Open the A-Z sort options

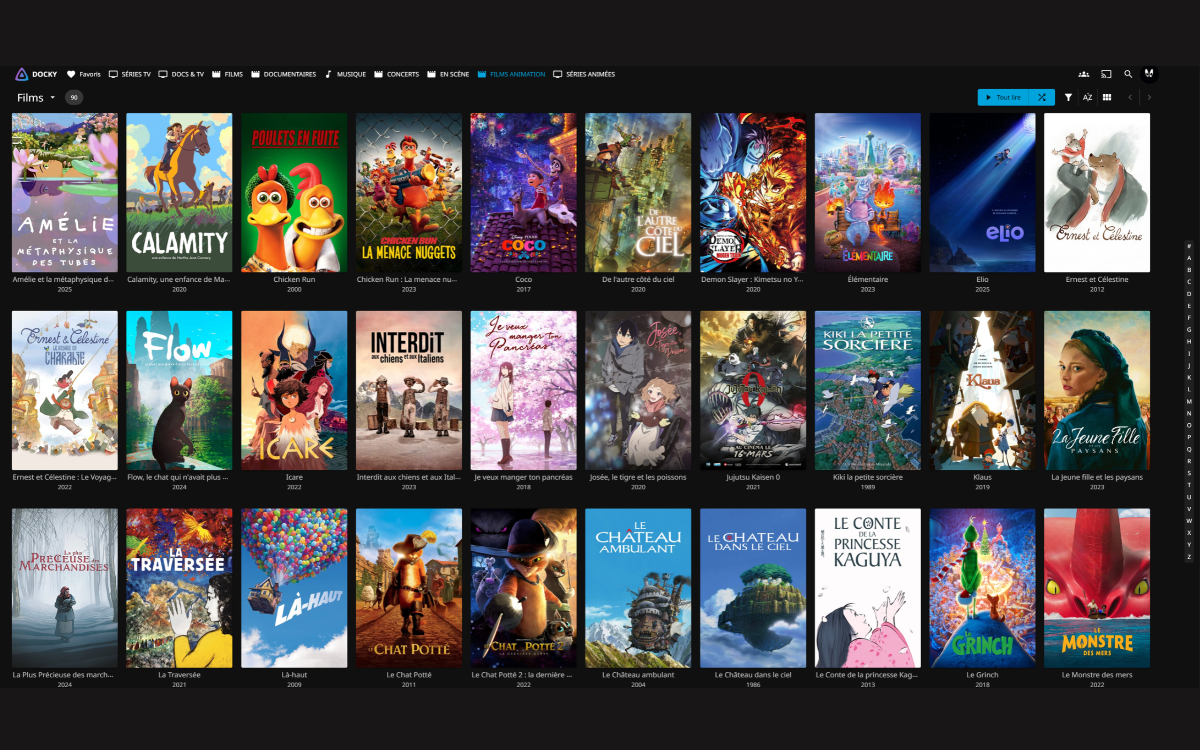tap(1087, 97)
